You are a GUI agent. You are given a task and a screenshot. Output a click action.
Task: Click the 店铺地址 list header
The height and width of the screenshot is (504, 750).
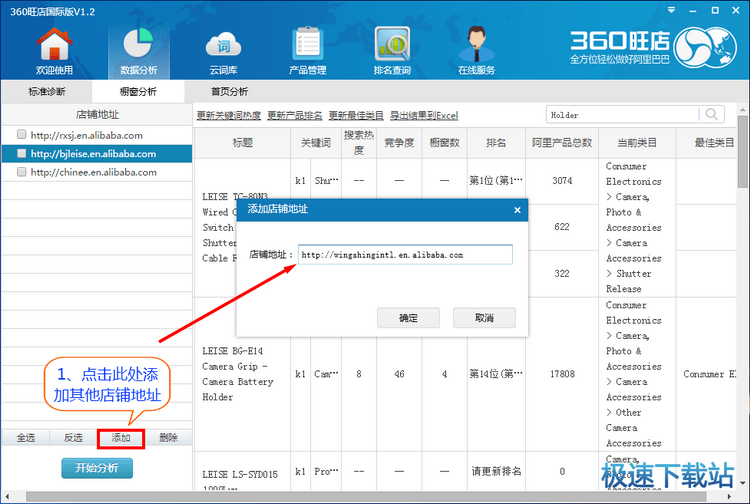(97, 115)
